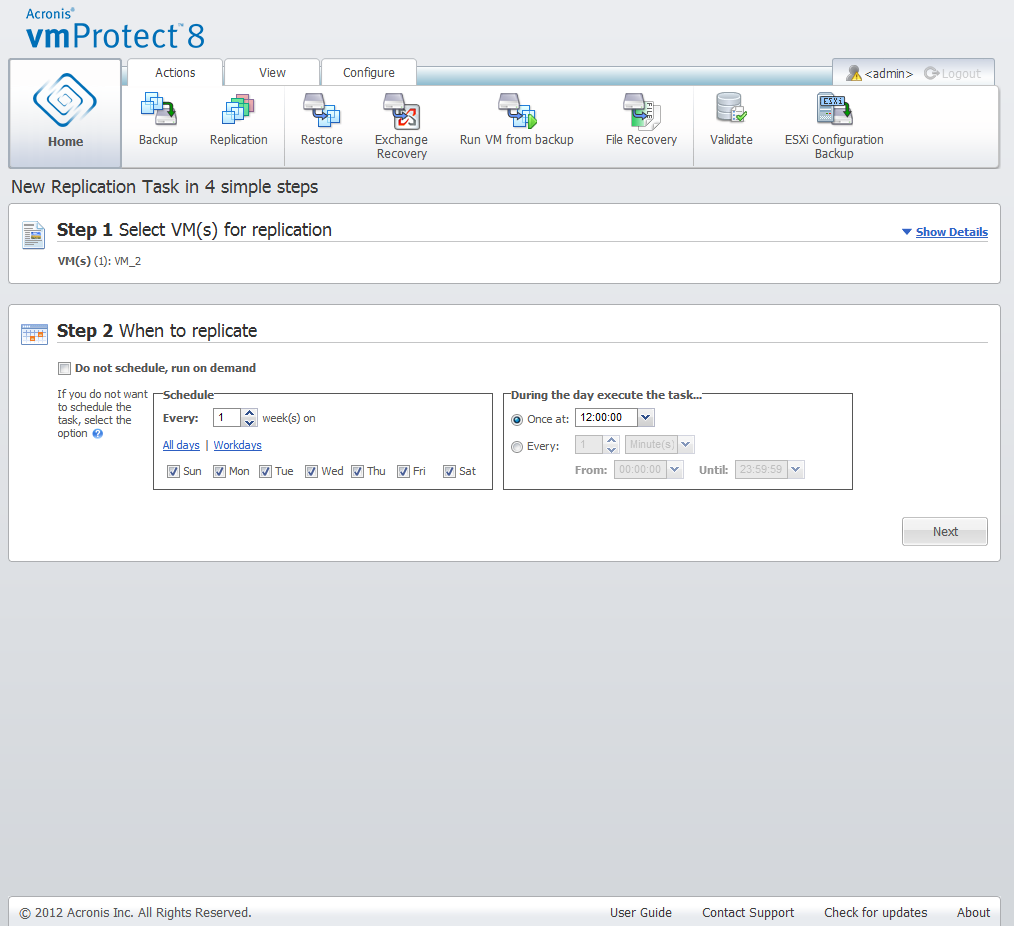Open the Configure tab
1014x926 pixels.
coord(368,73)
